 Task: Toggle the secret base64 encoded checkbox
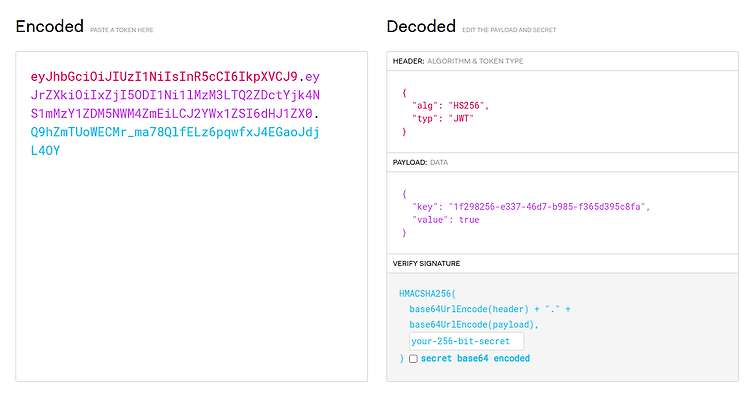coord(413,359)
